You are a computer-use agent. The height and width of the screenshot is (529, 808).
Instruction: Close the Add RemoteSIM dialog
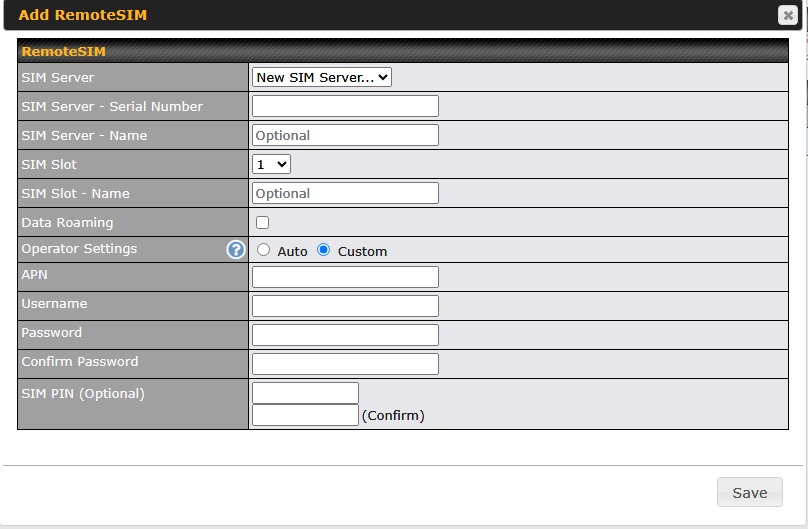click(788, 15)
